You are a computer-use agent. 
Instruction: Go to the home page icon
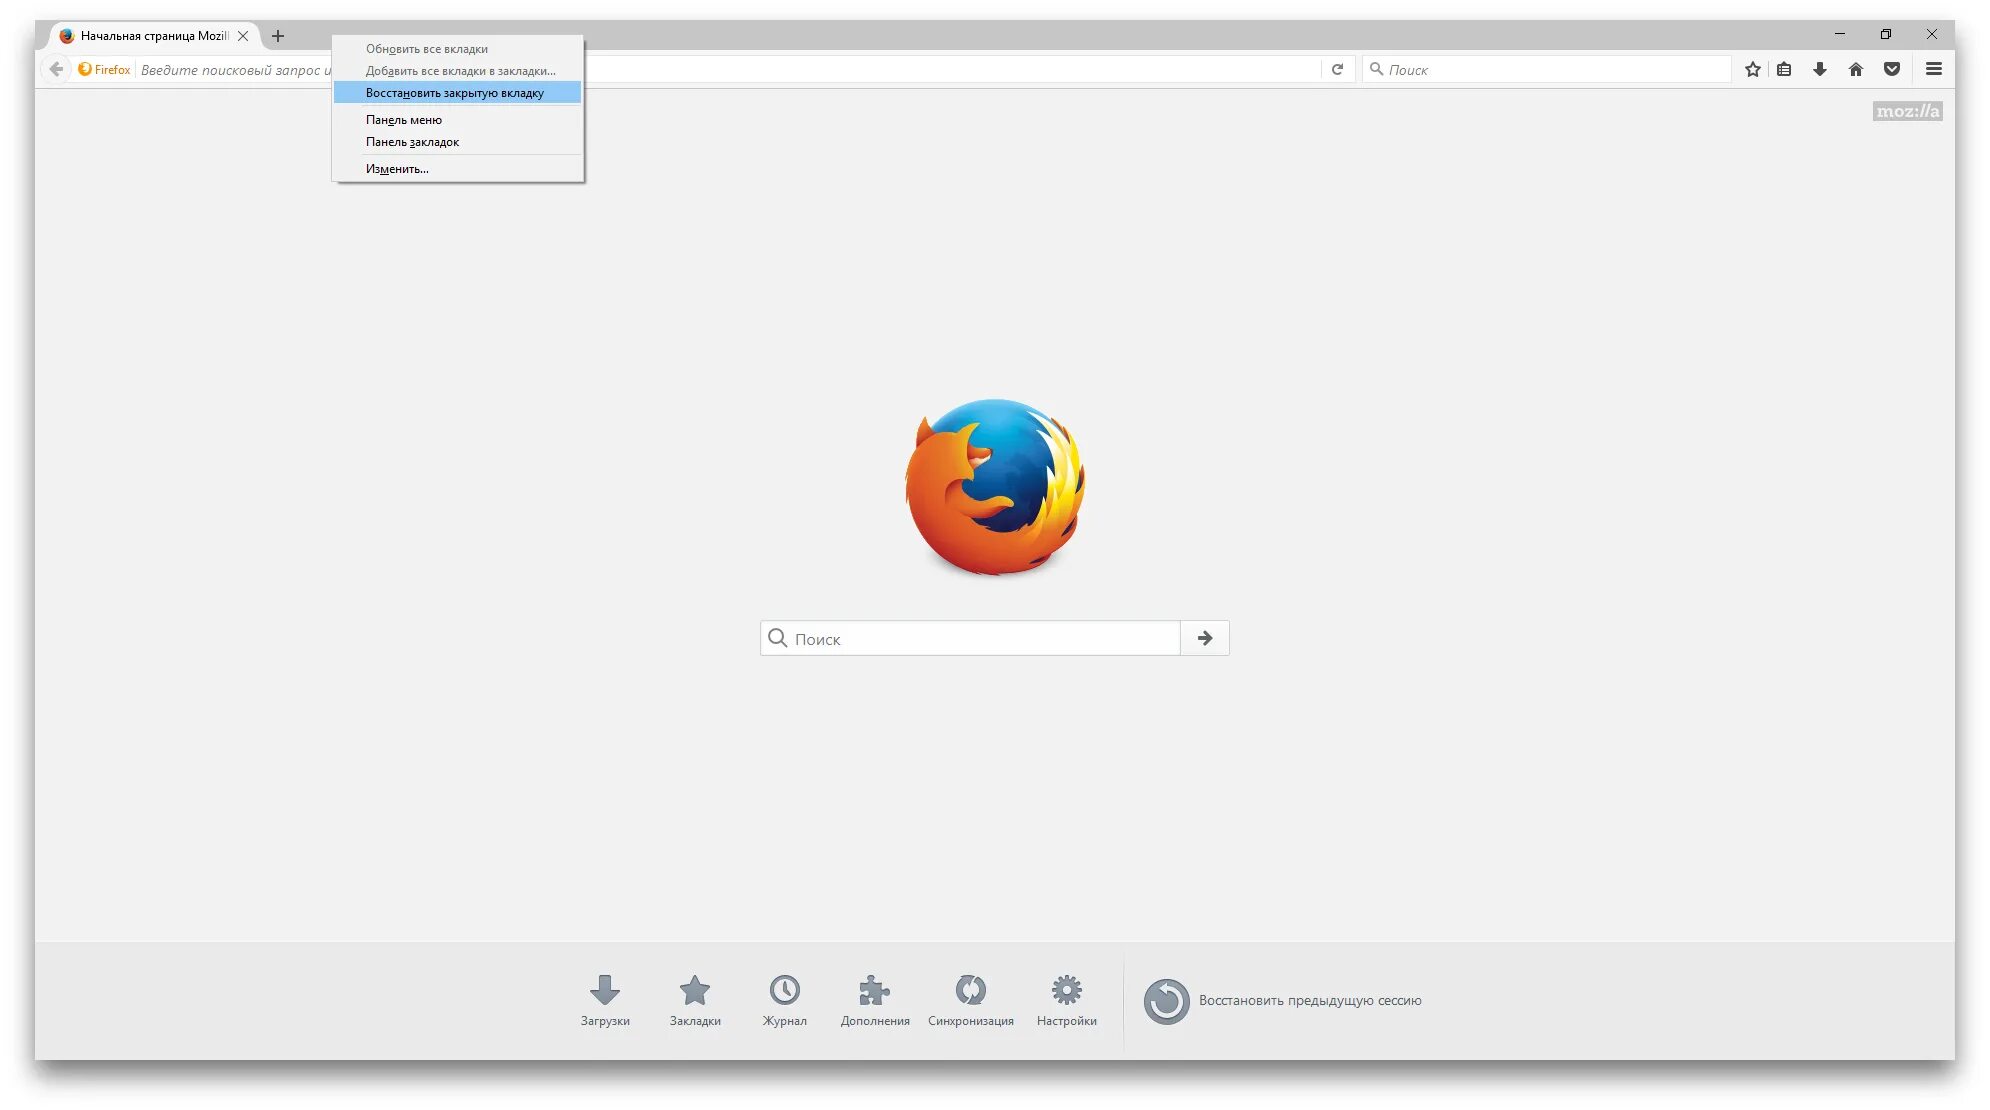1856,69
